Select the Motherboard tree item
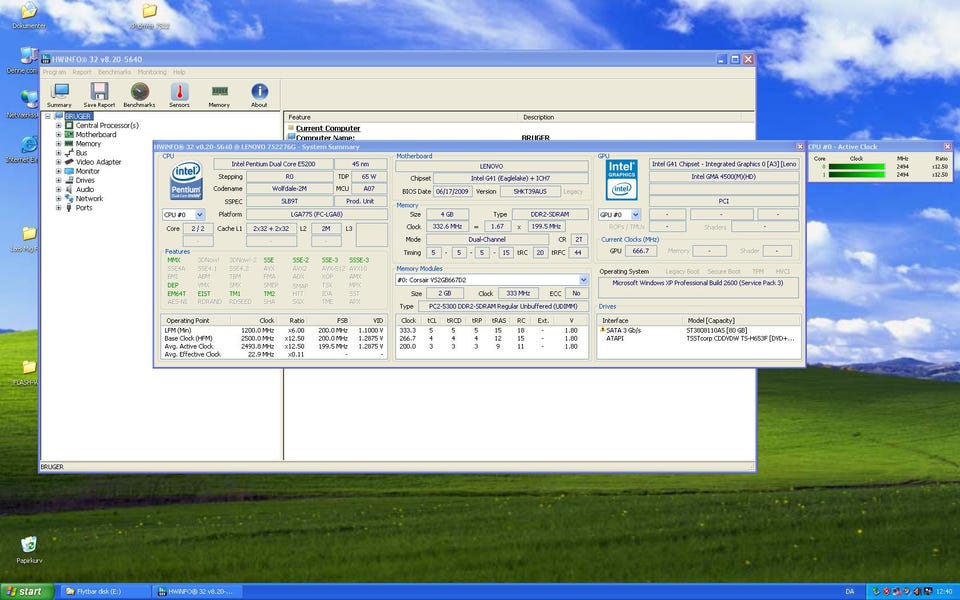Viewport: 960px width, 600px height. click(x=96, y=135)
